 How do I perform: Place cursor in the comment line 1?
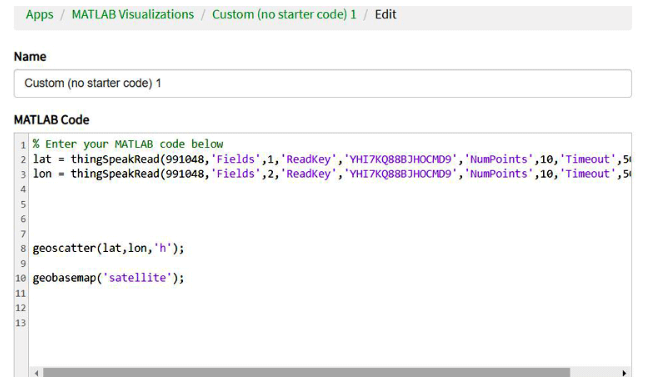coord(128,144)
